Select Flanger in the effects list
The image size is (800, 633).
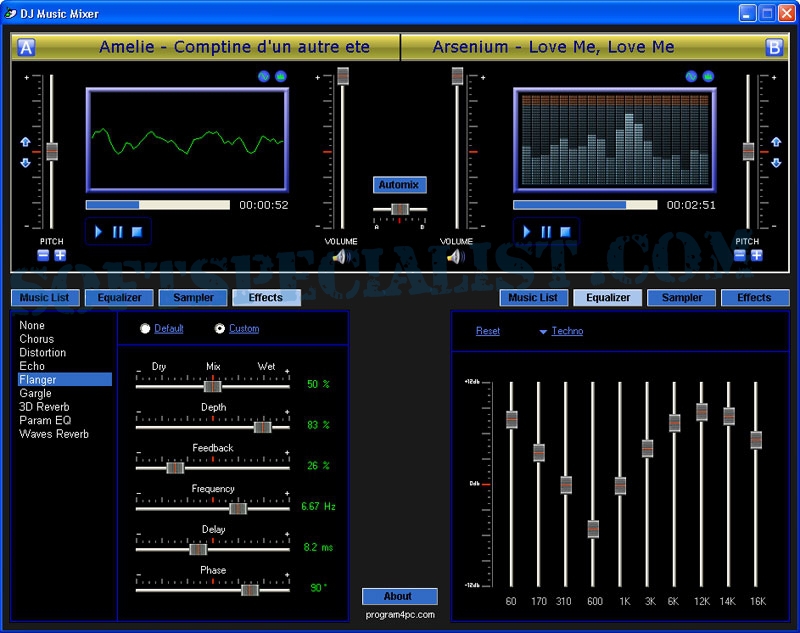[x=65, y=379]
